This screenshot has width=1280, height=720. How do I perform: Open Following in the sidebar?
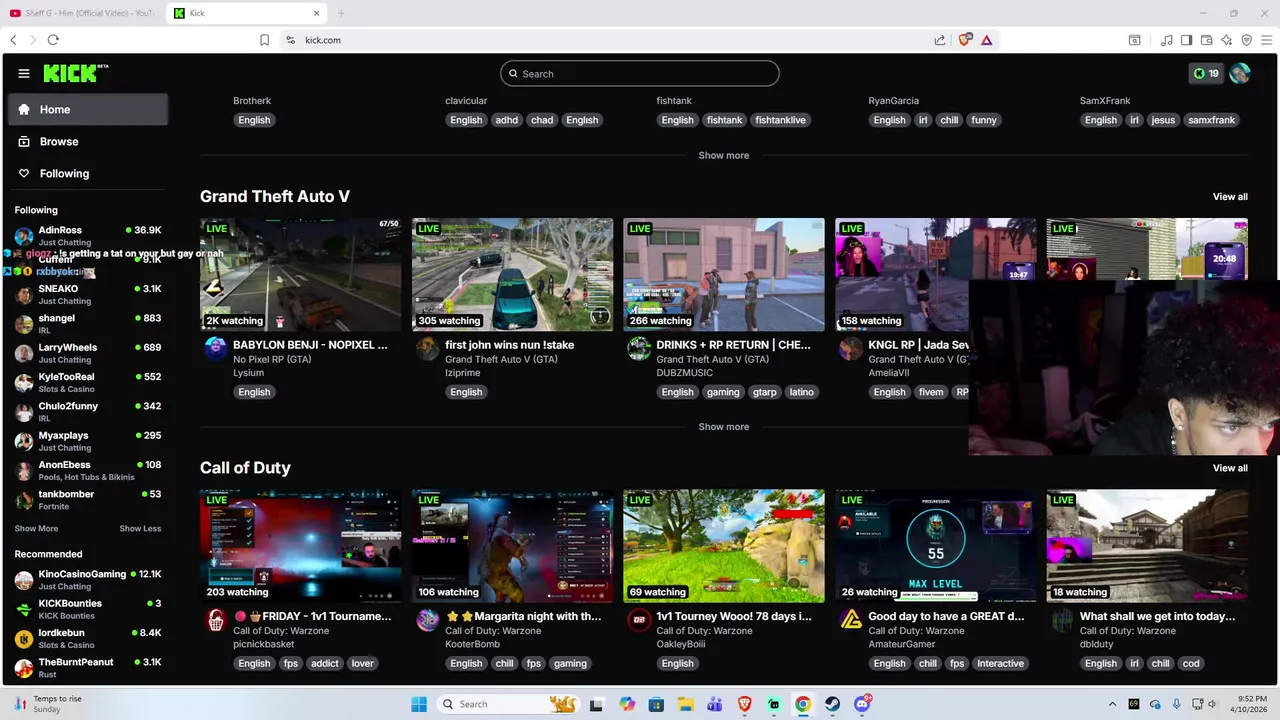tap(88, 173)
